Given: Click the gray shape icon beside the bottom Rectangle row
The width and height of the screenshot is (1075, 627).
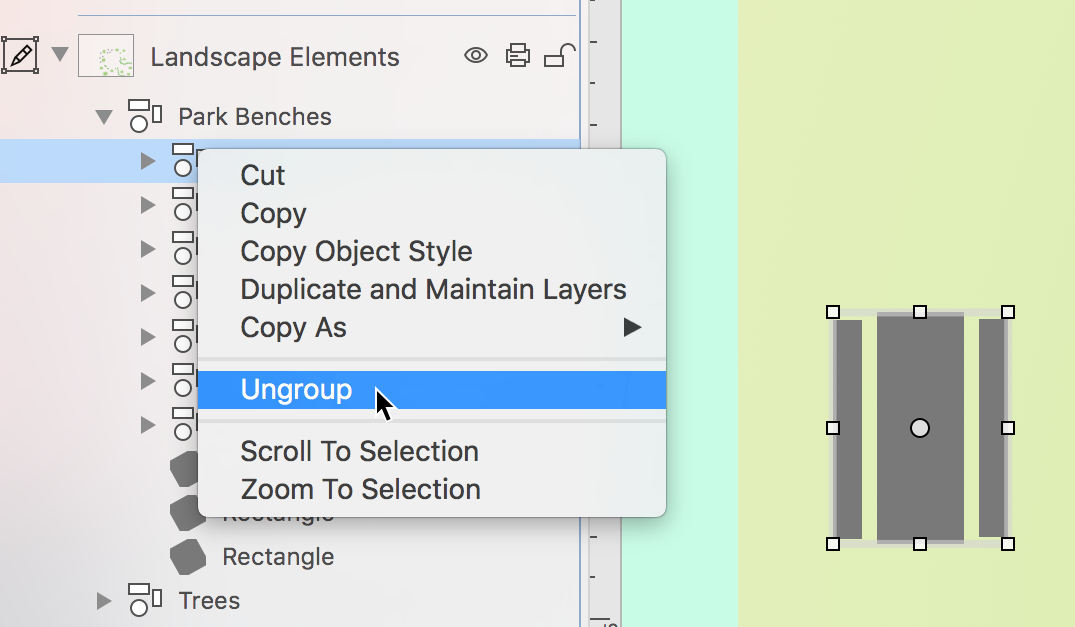Looking at the screenshot, I should pyautogui.click(x=188, y=556).
